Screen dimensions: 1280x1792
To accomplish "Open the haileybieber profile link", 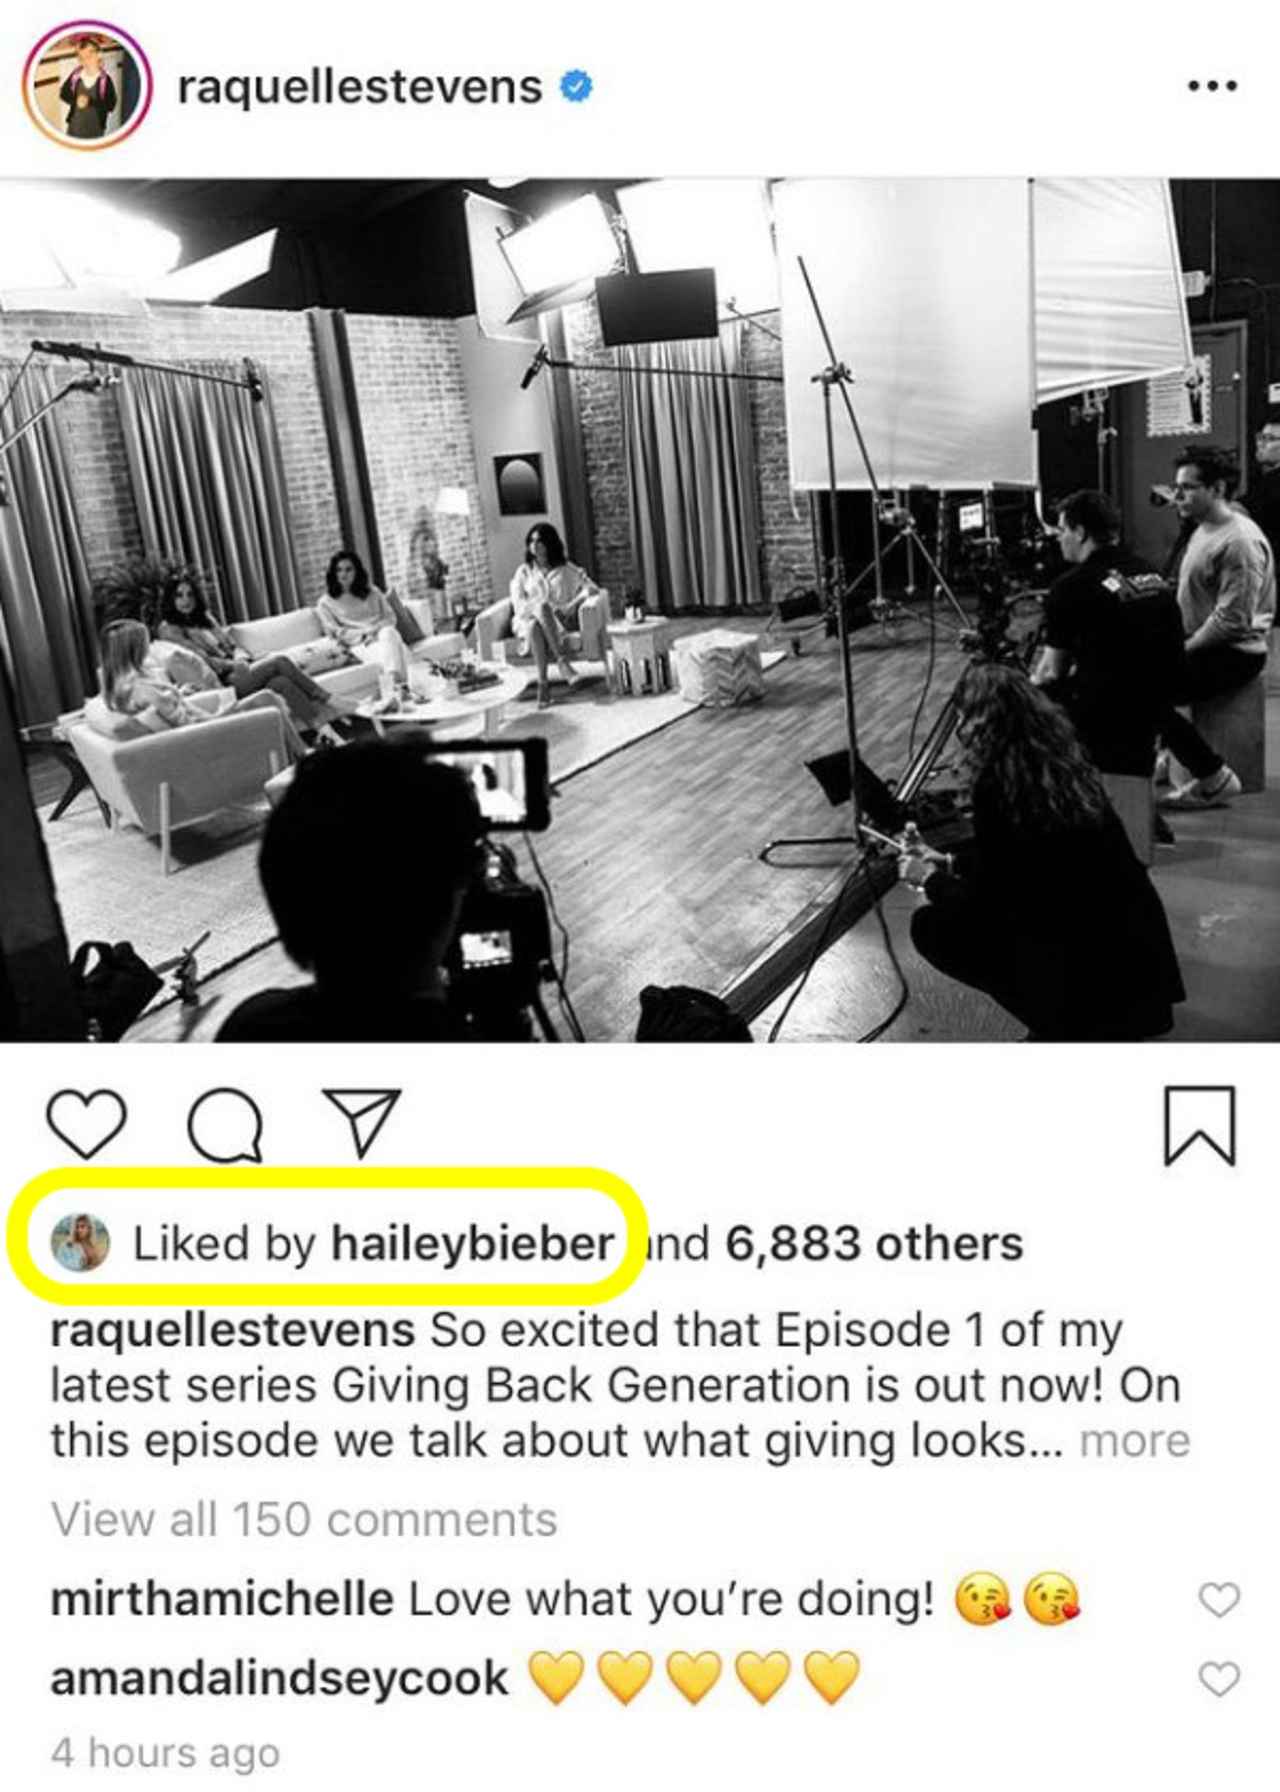I will 472,1243.
